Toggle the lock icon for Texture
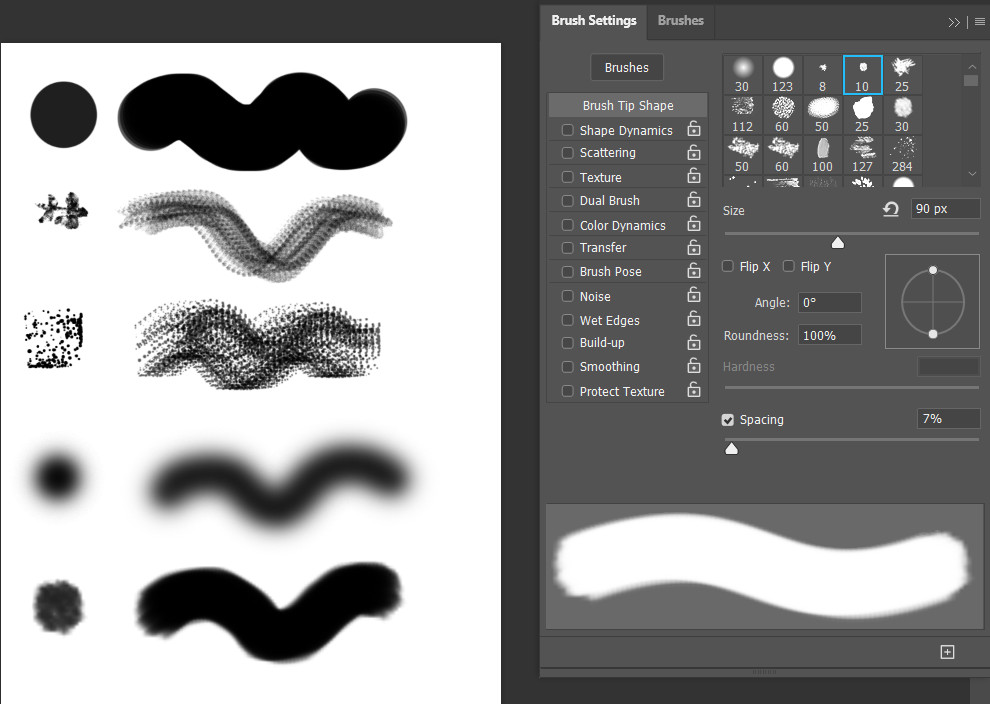This screenshot has width=990, height=704. 693,177
